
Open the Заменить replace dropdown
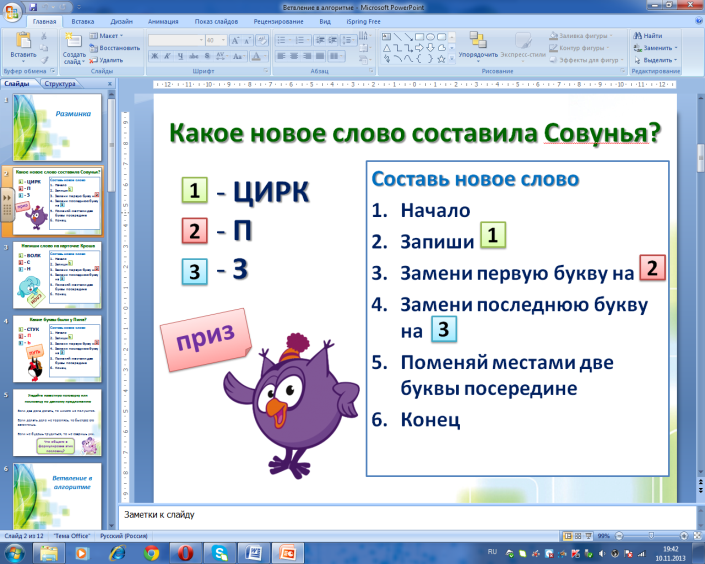(656, 48)
